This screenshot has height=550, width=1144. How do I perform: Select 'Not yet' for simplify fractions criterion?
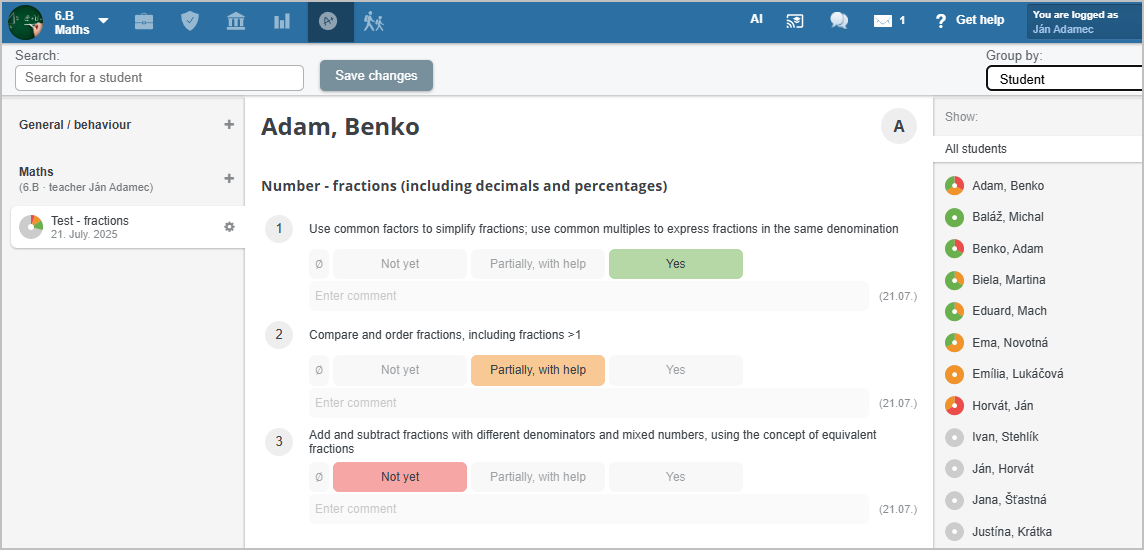coord(400,264)
